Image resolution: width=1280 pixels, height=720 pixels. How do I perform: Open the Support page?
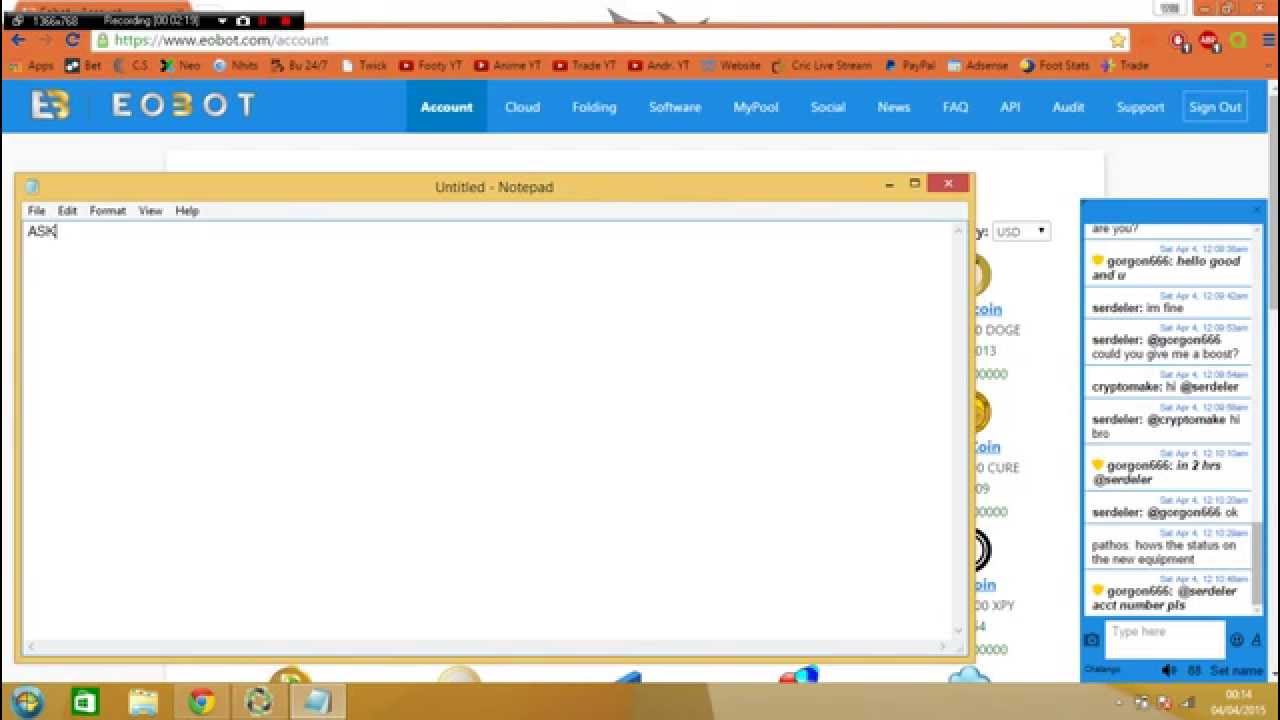pos(1140,107)
